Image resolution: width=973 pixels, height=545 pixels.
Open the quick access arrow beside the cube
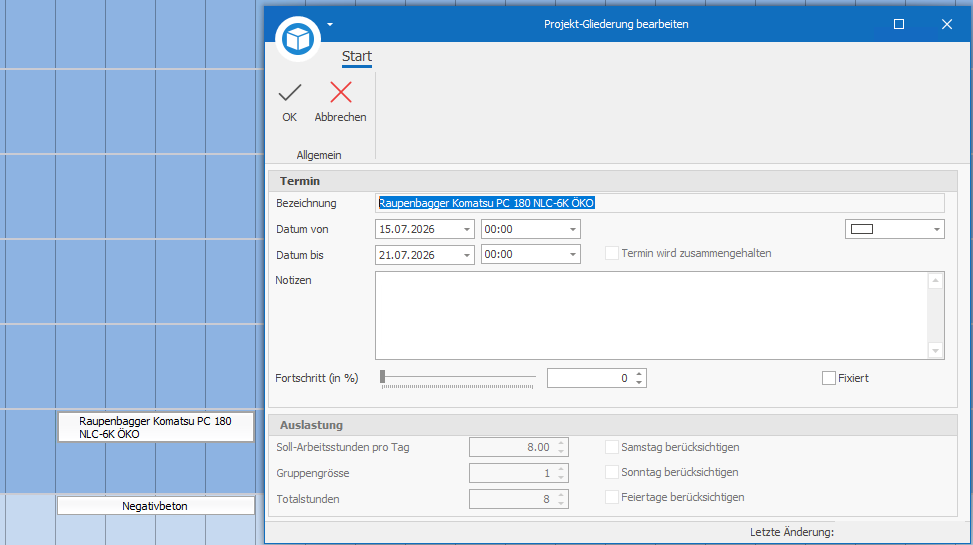(330, 25)
